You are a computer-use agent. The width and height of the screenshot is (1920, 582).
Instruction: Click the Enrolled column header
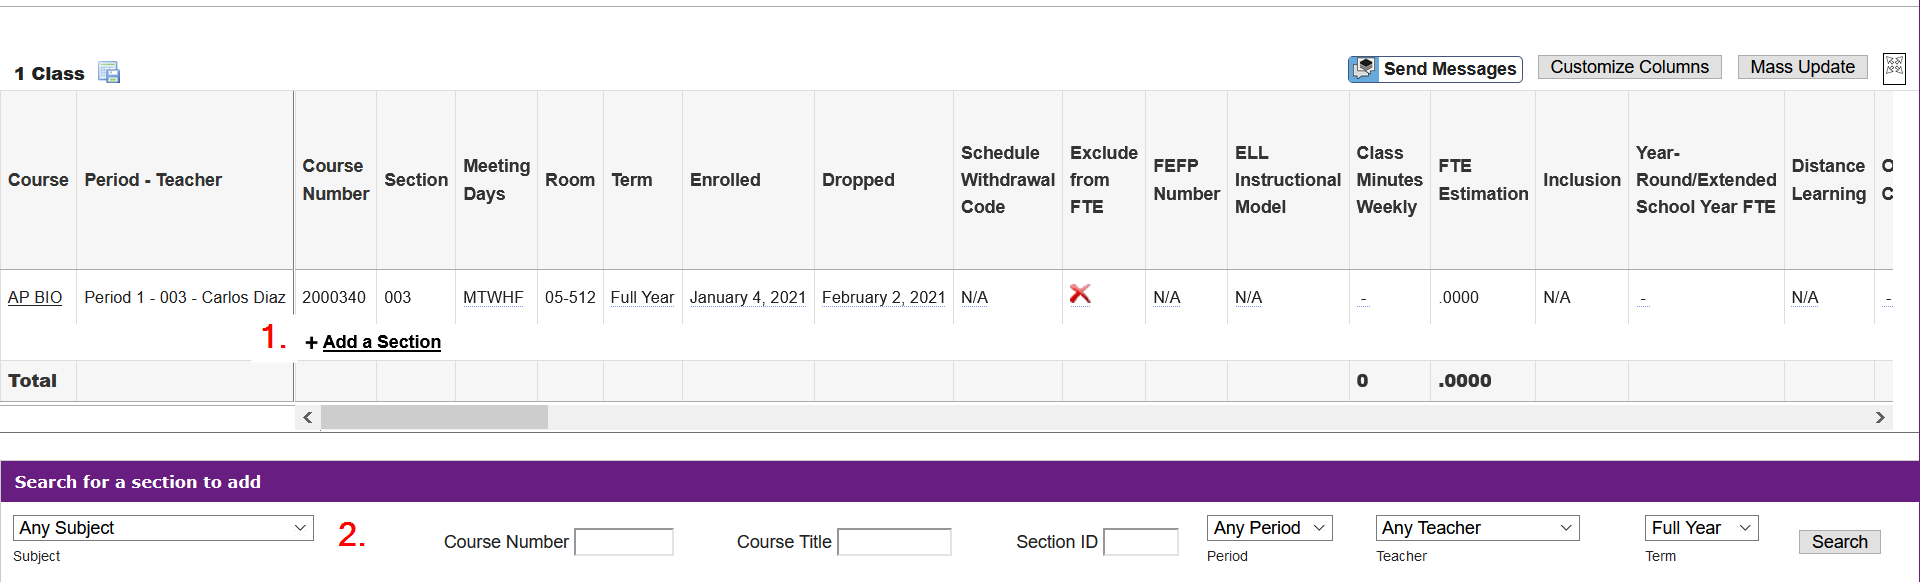tap(725, 180)
